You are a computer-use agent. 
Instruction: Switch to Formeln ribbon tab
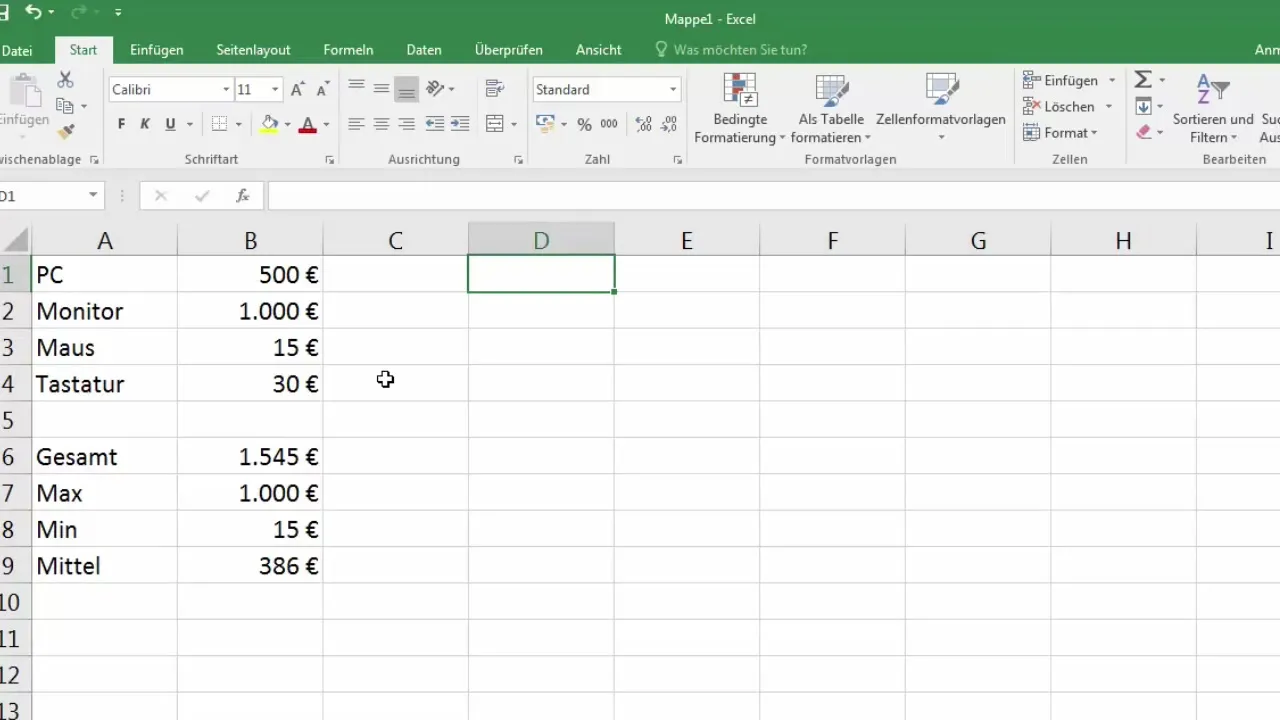(x=348, y=49)
